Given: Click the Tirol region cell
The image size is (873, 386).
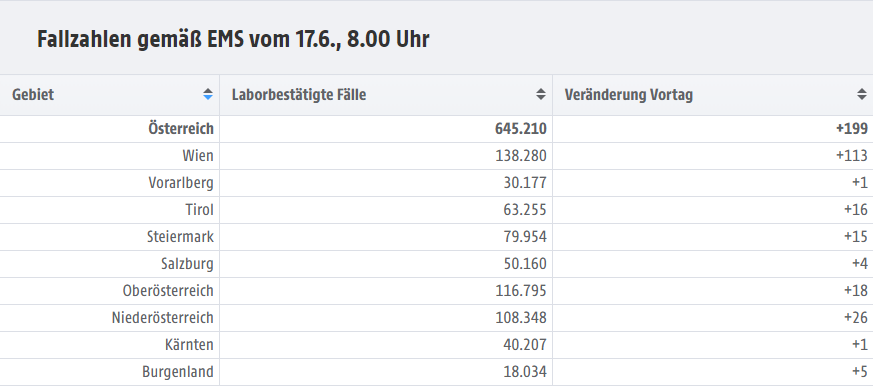Looking at the screenshot, I should coord(110,210).
